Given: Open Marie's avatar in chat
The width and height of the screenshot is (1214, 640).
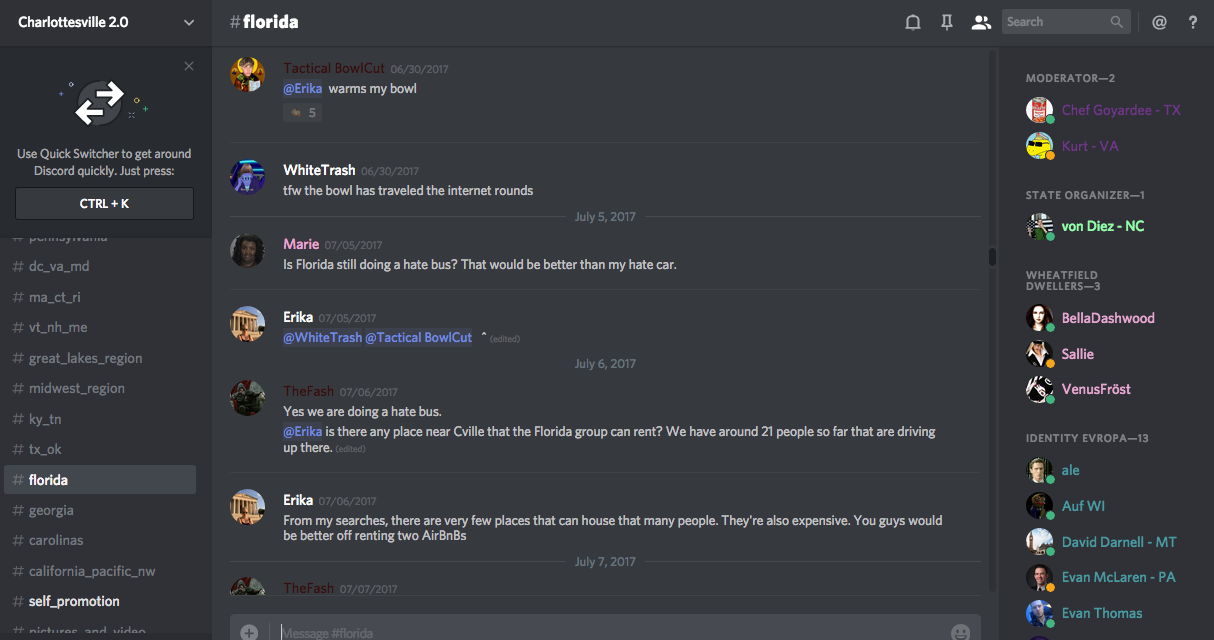Looking at the screenshot, I should point(247,251).
